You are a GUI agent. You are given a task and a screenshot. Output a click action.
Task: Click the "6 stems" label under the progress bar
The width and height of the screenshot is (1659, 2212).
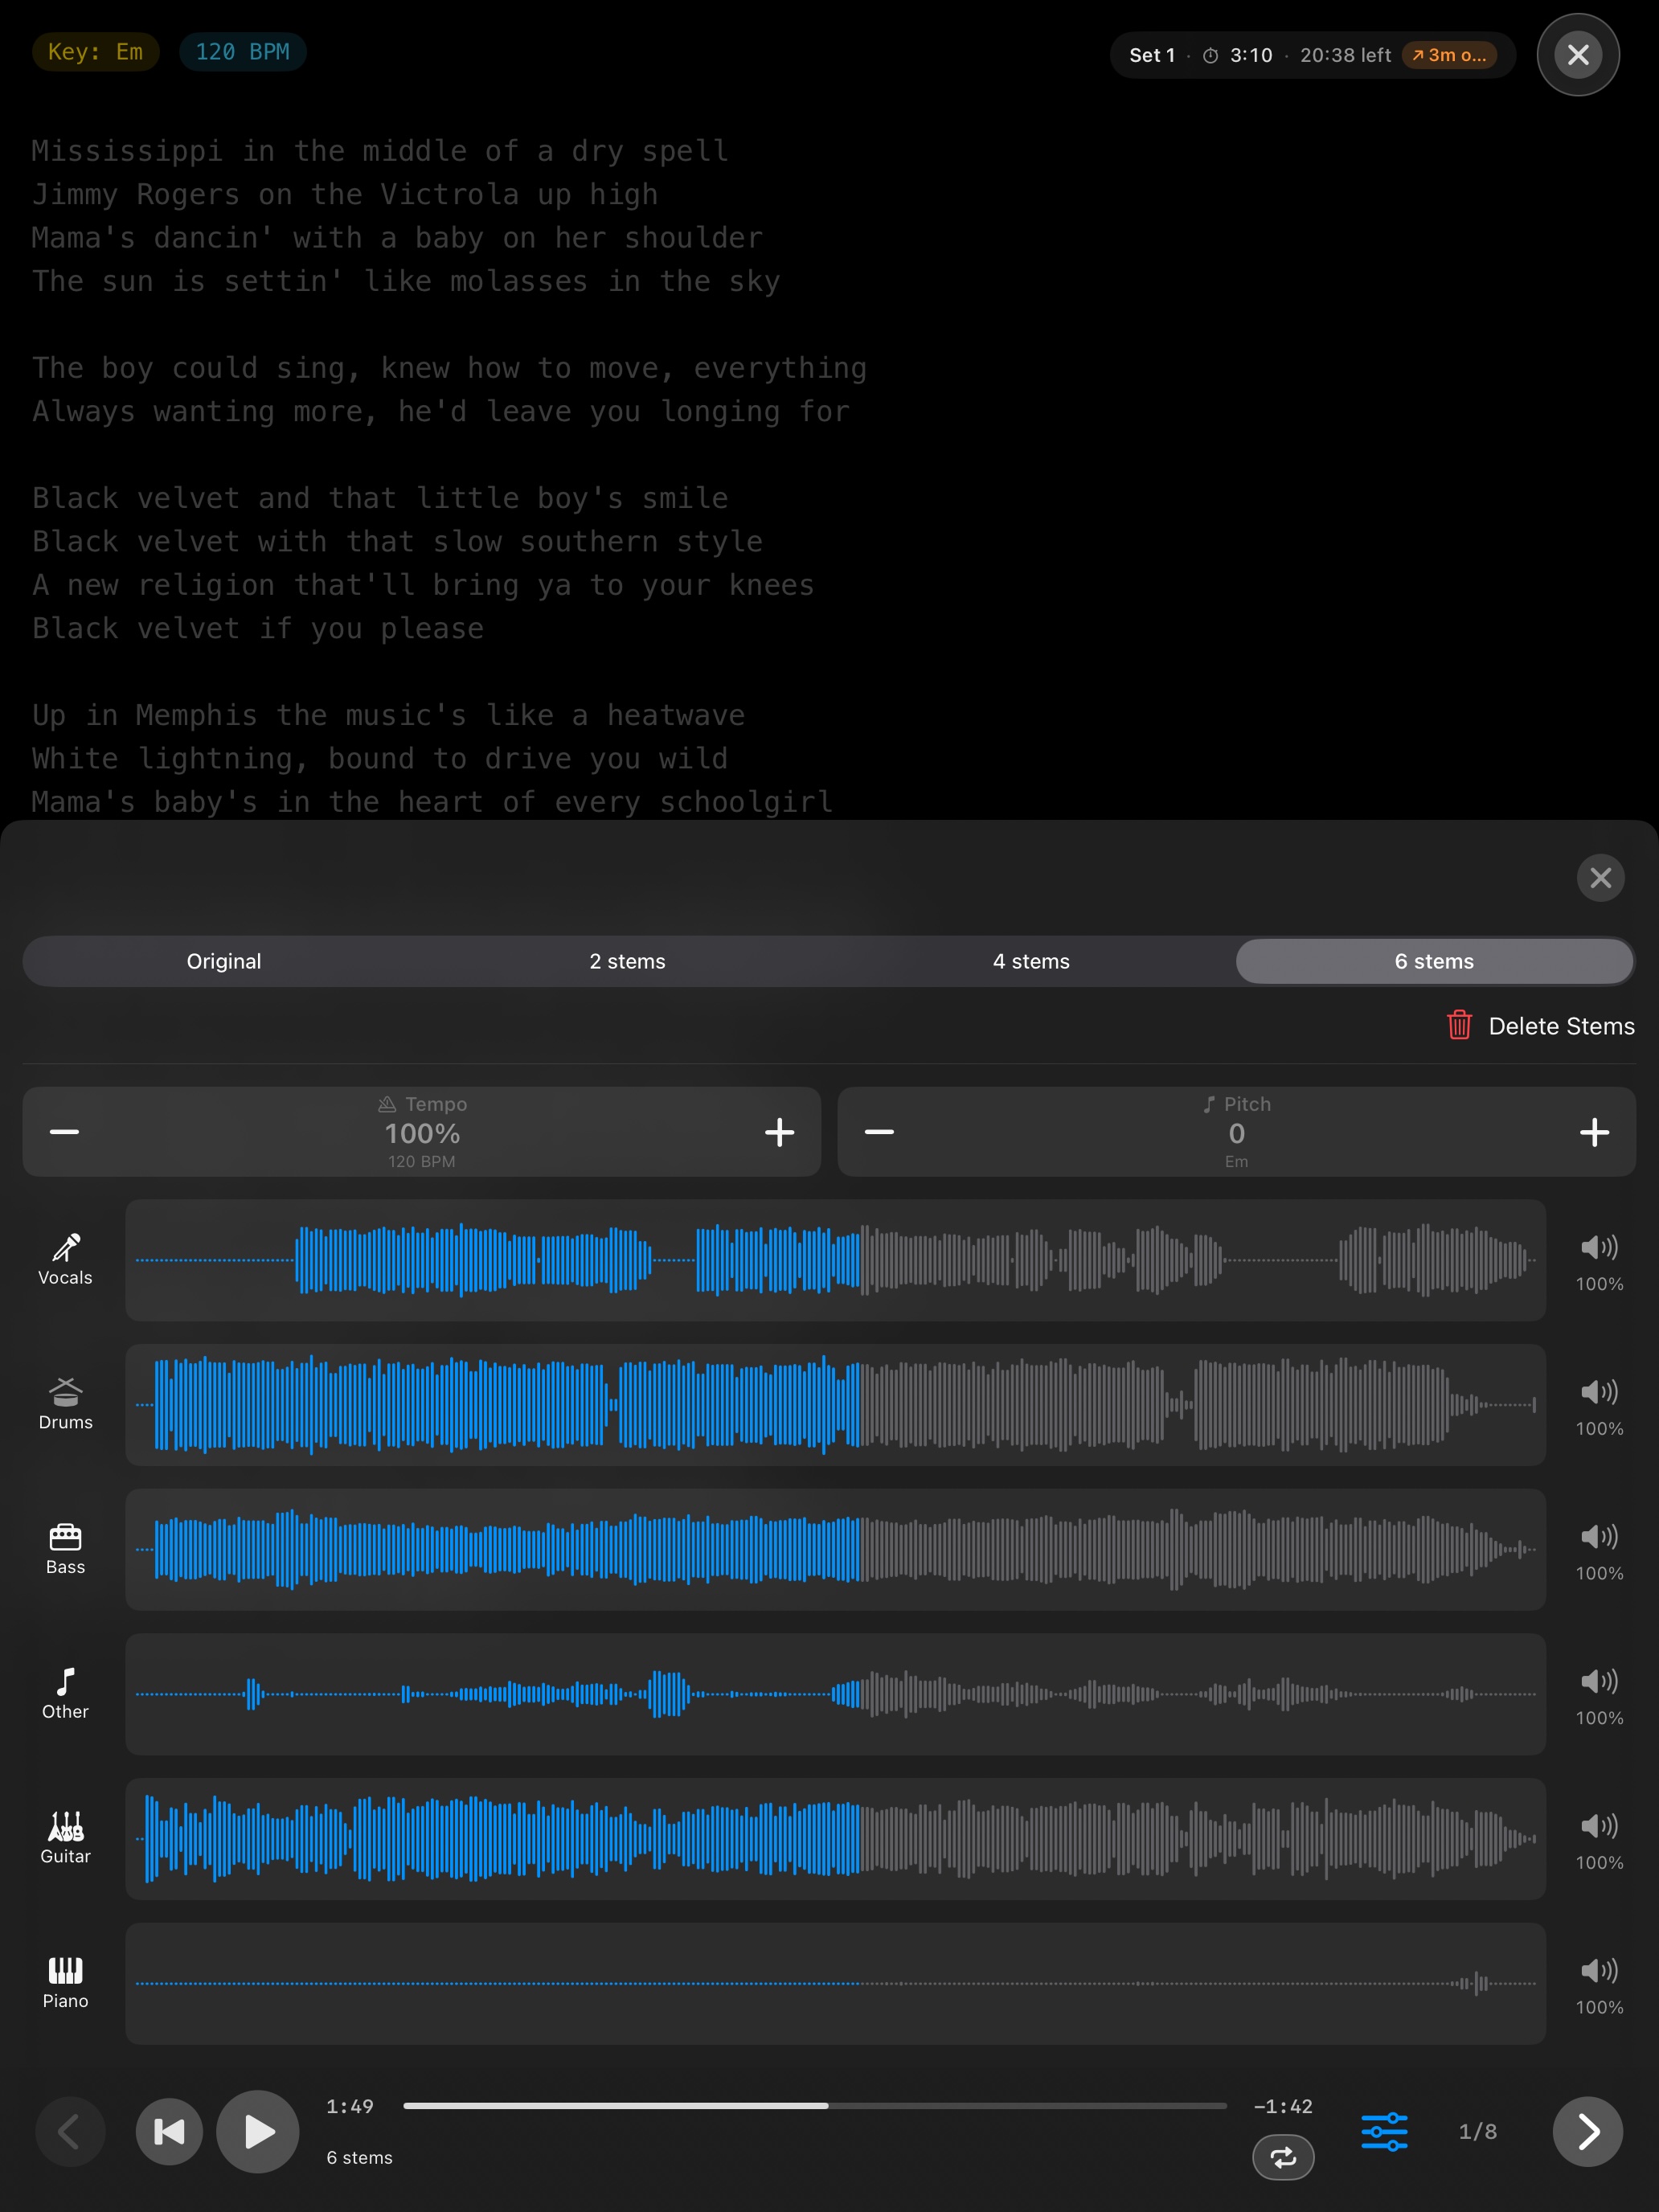point(359,2158)
